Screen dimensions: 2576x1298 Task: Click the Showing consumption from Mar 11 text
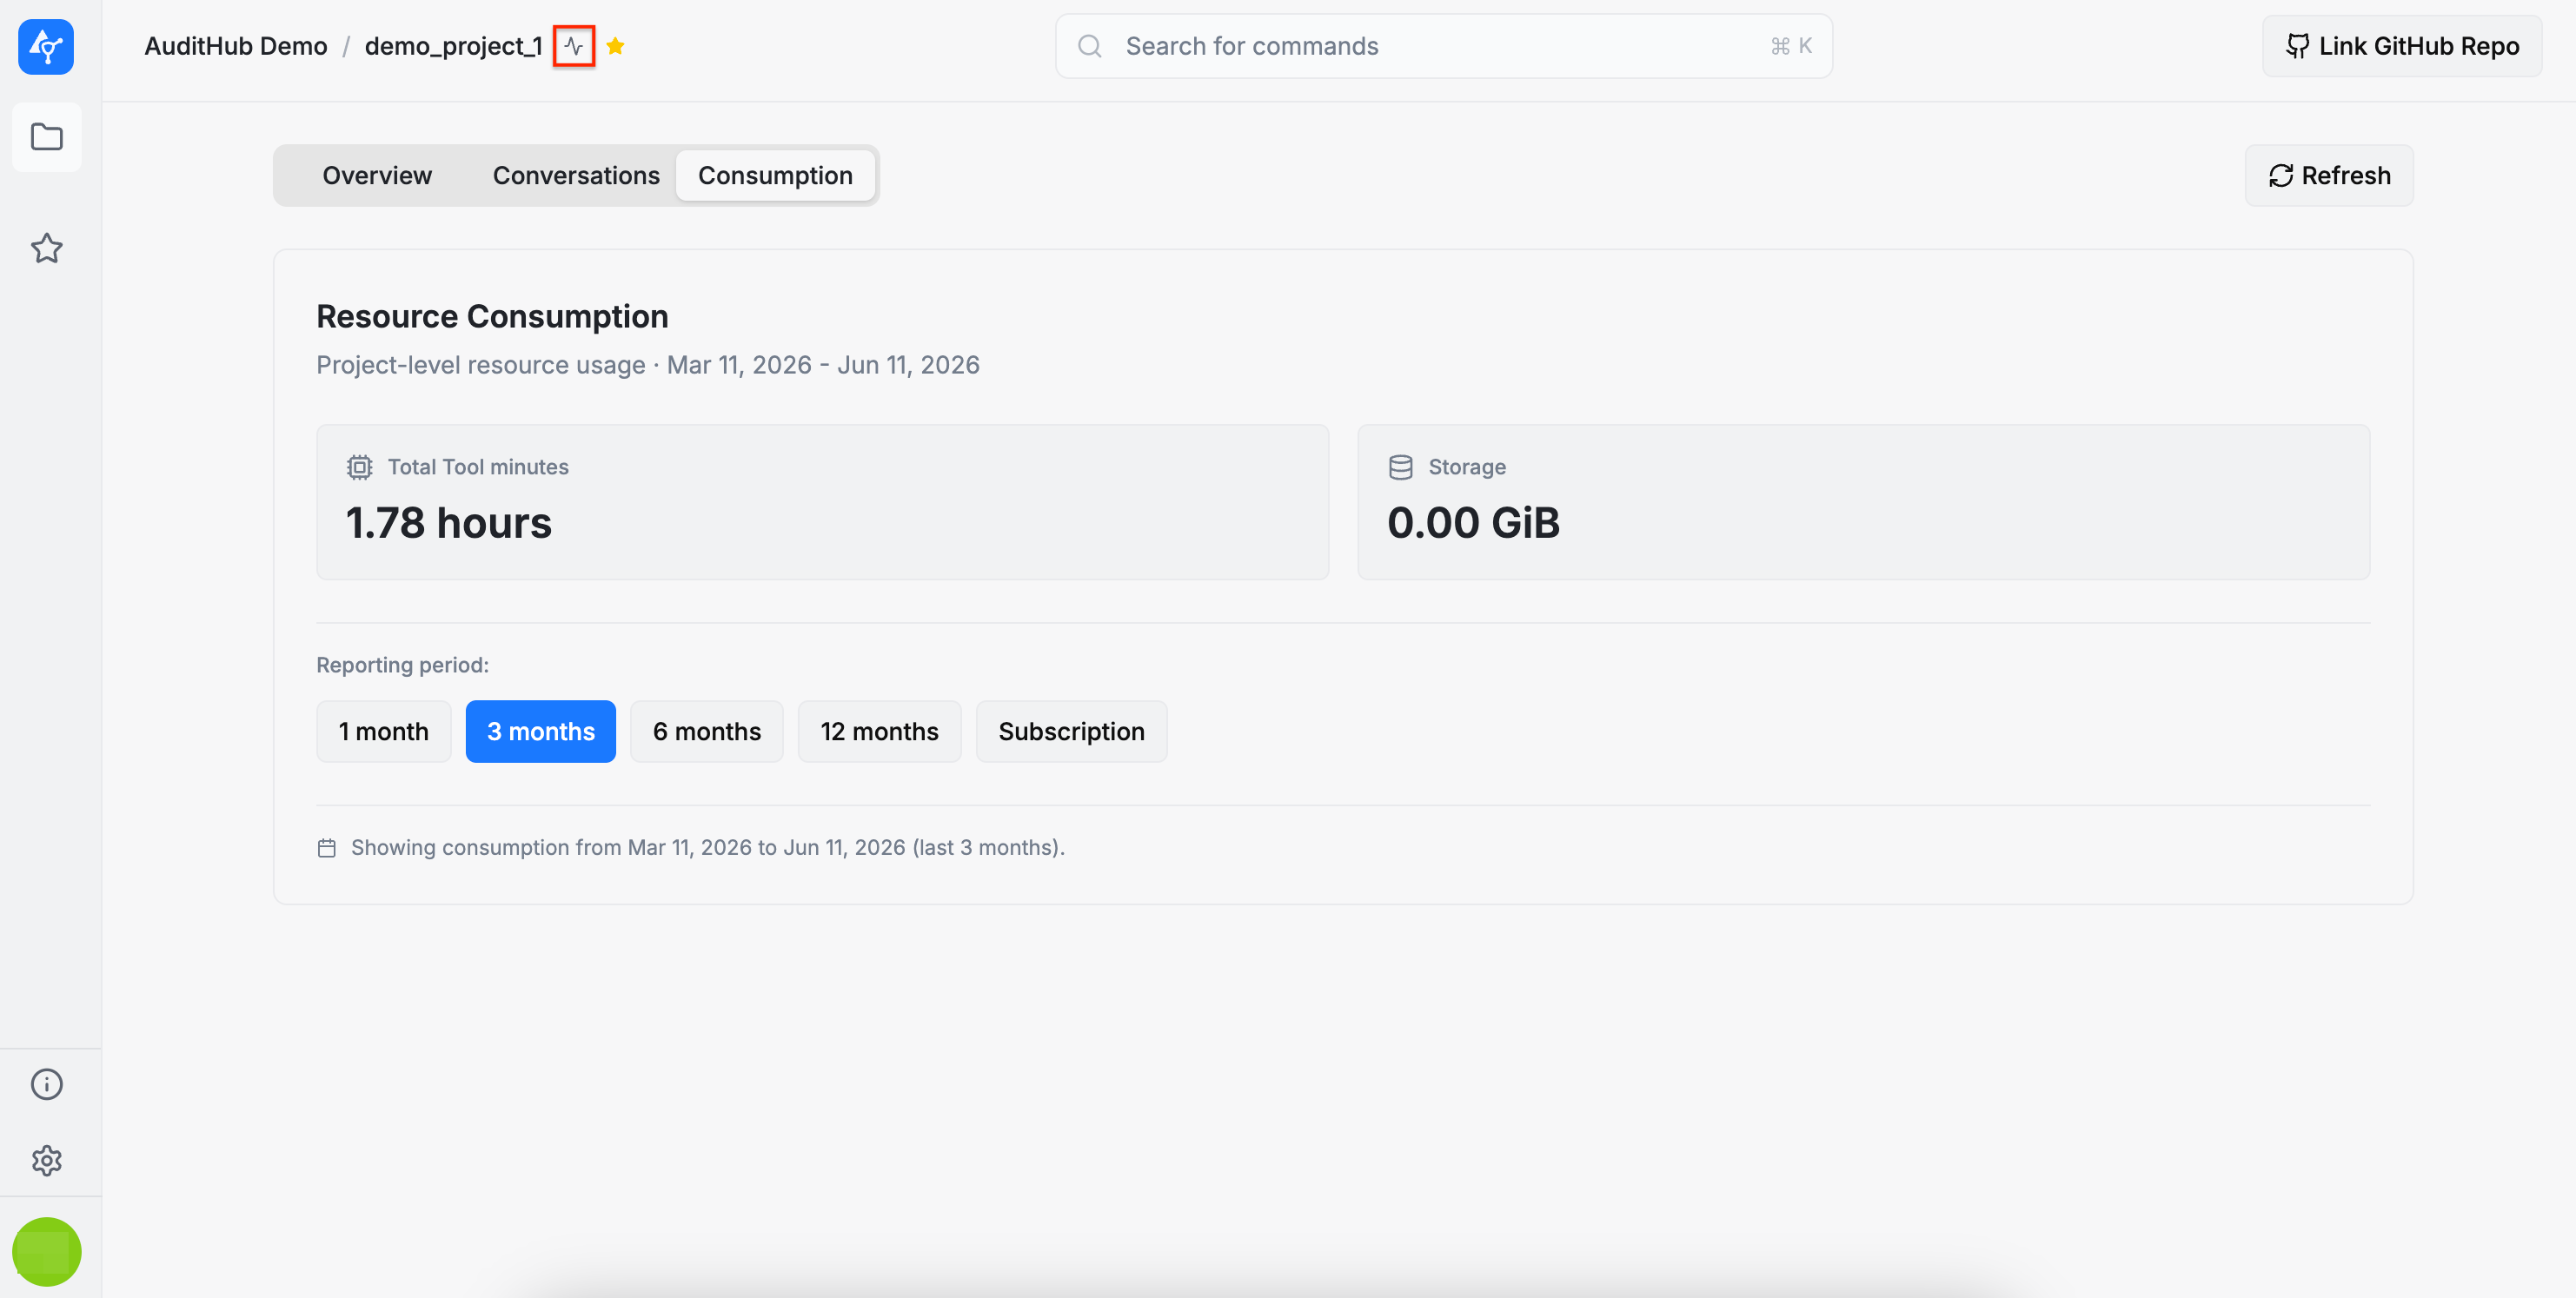click(707, 848)
